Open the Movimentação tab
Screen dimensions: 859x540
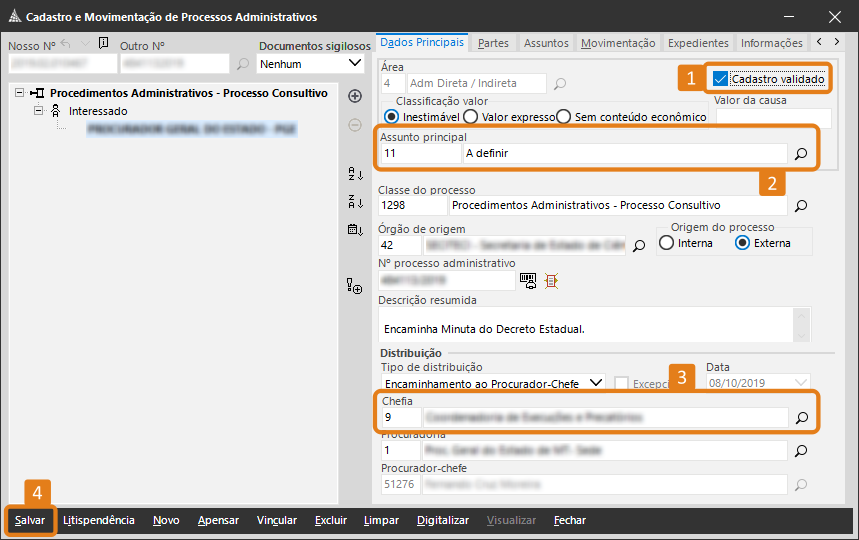[x=618, y=43]
